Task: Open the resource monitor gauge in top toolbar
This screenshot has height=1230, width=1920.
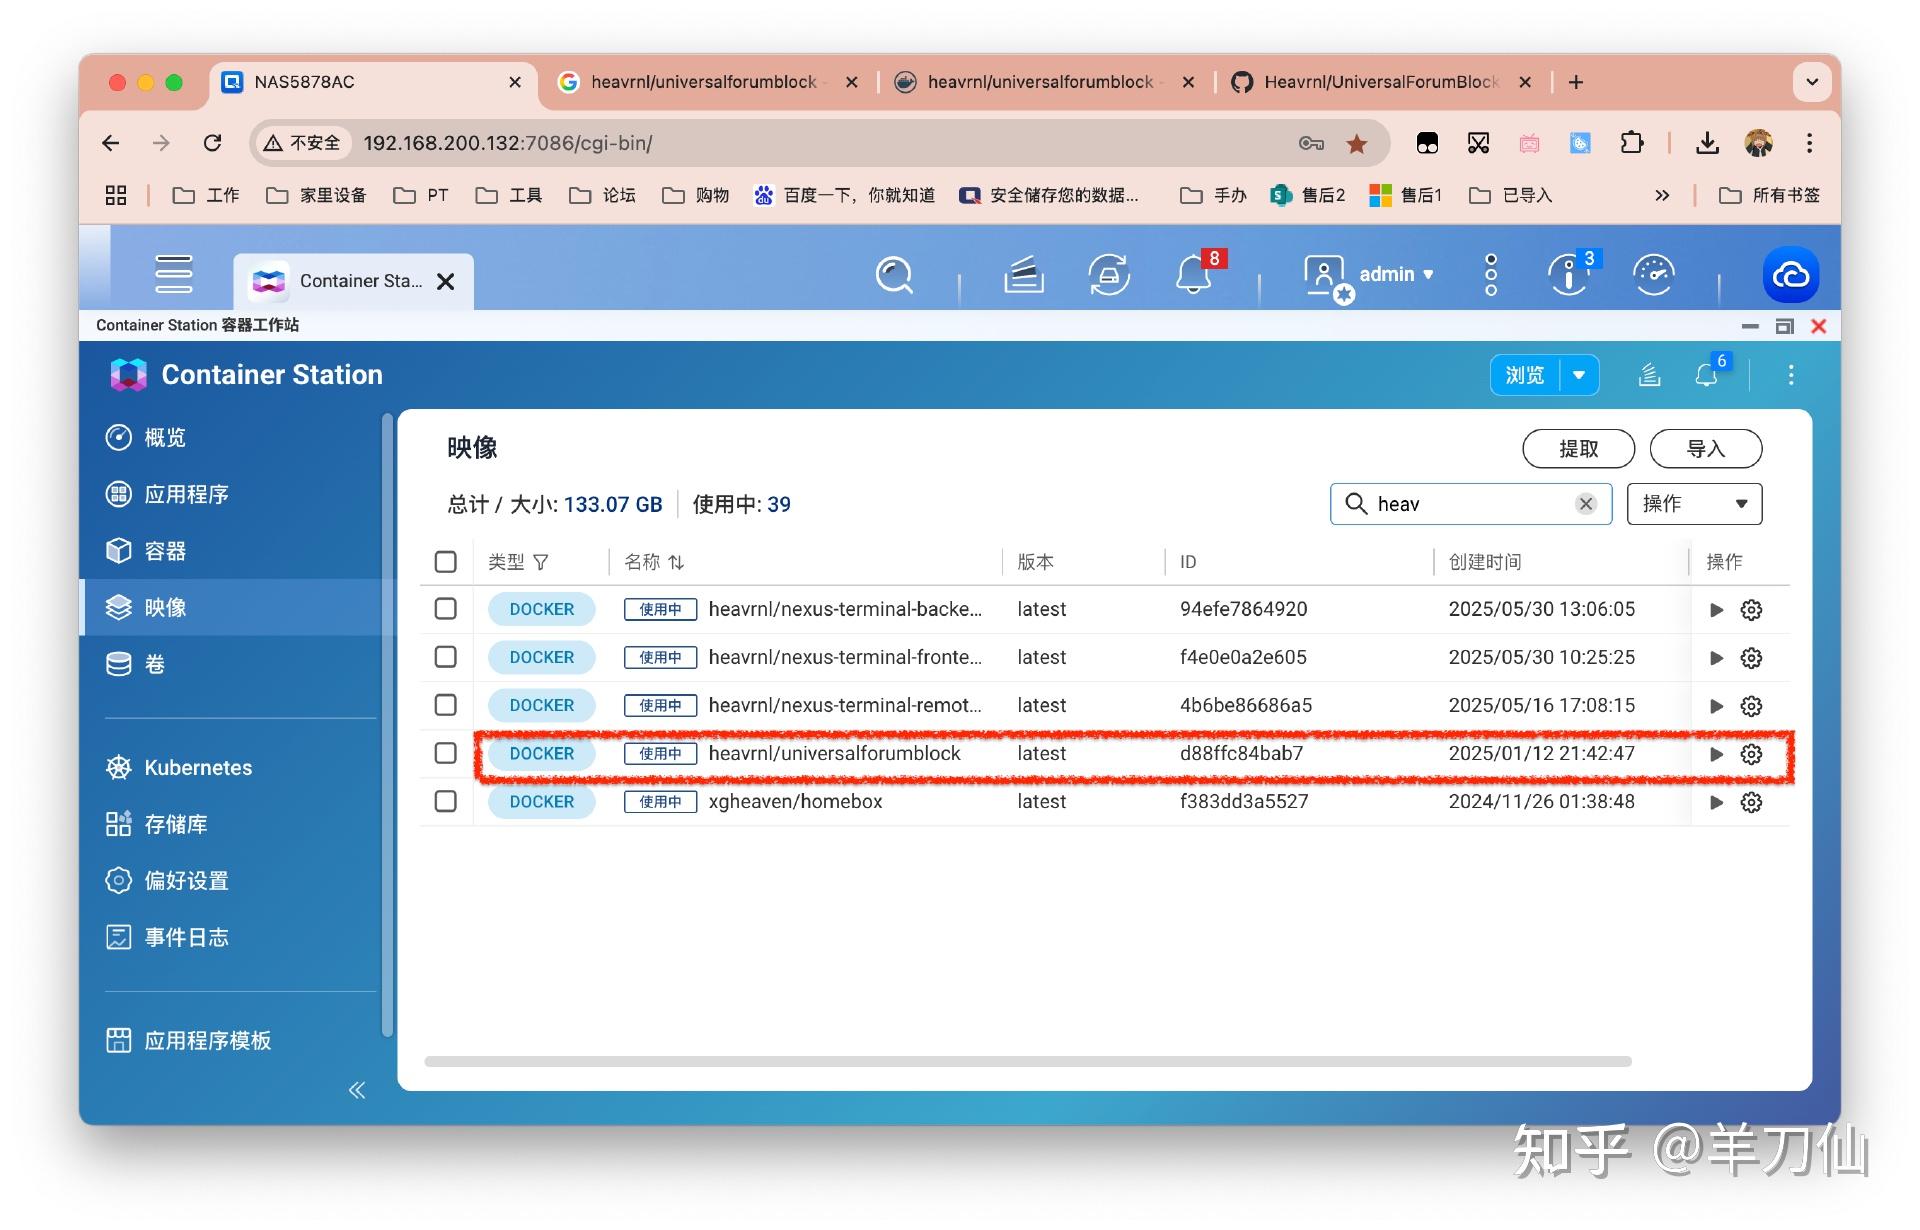Action: pyautogui.click(x=1654, y=275)
